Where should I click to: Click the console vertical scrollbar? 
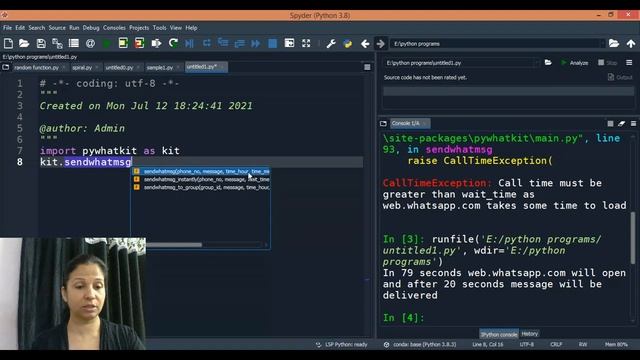click(x=633, y=238)
